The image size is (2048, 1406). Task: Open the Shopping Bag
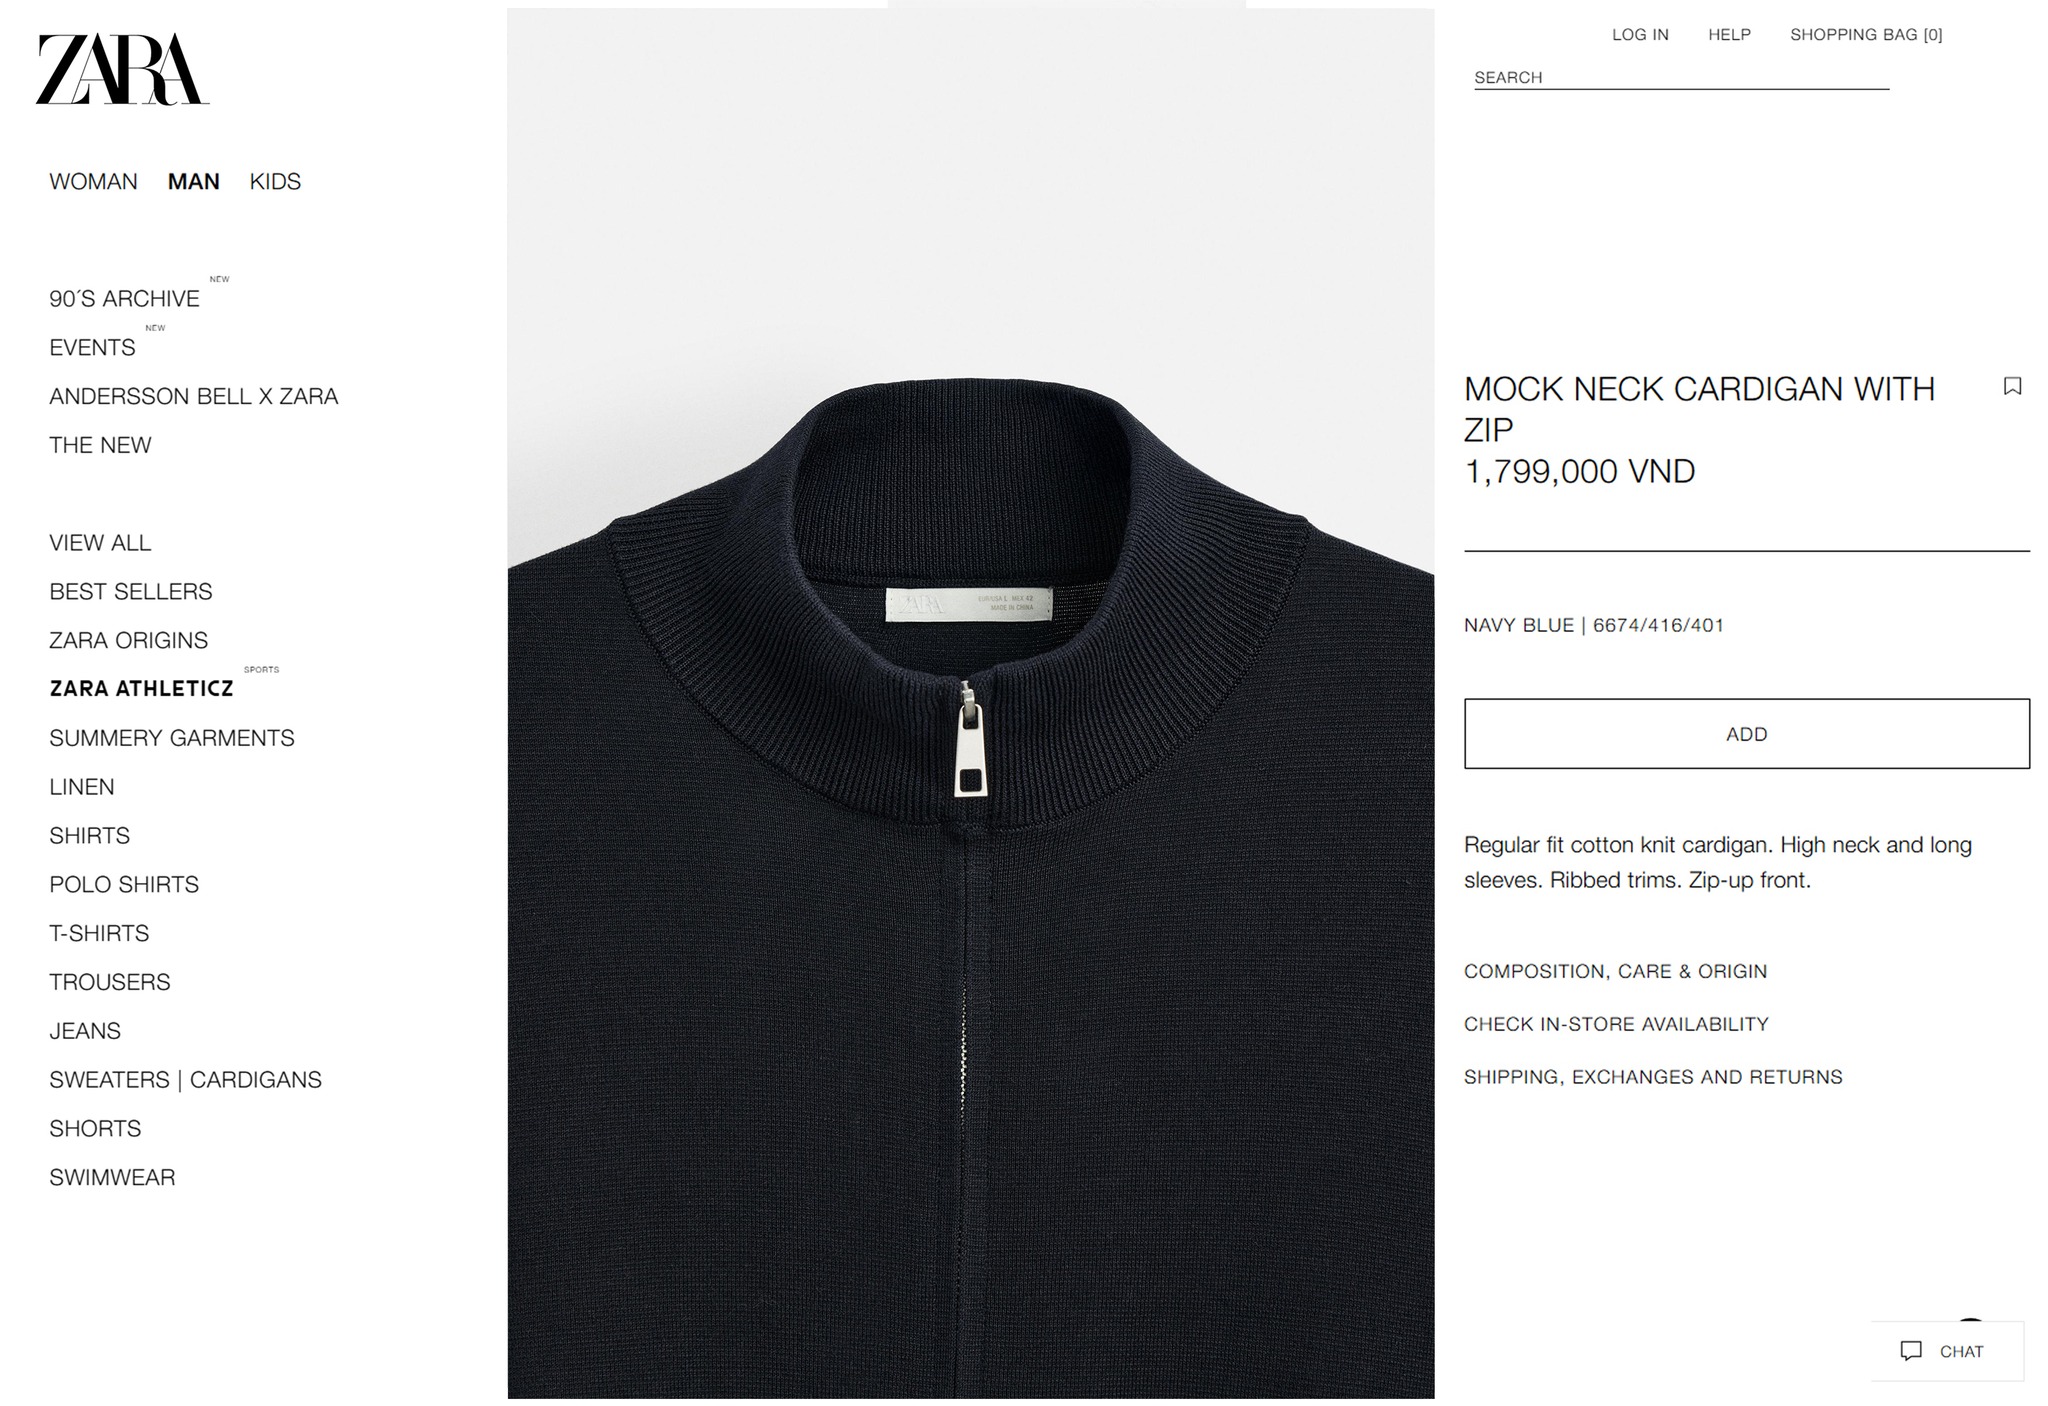tap(1866, 35)
